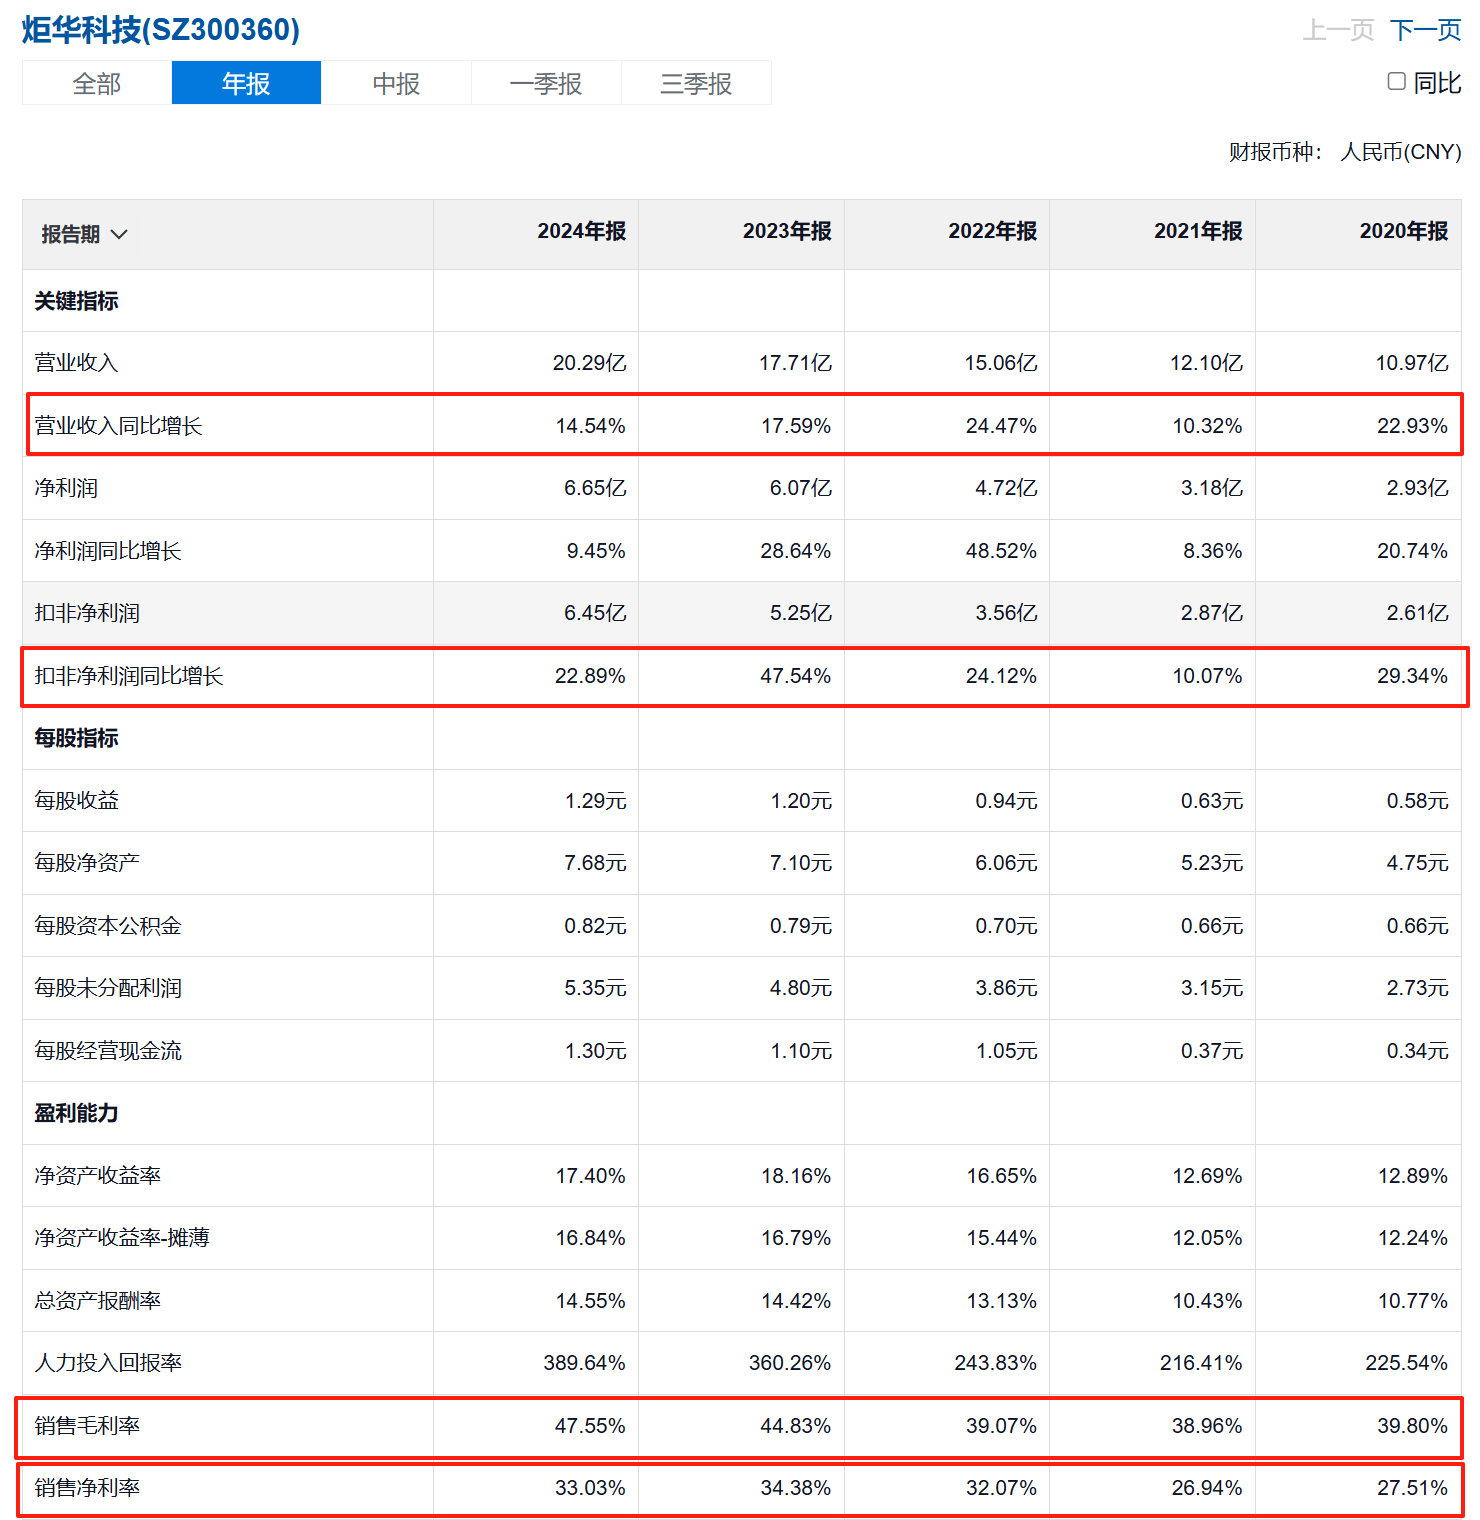
Task: Click the 人民币(CNY) currency label
Action: 1401,152
